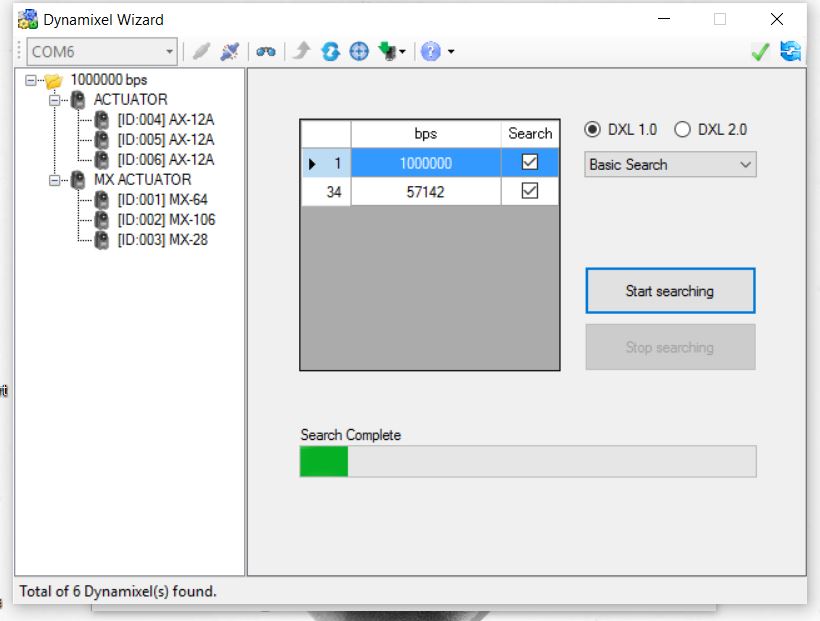
Task: Open the Basic Search dropdown
Action: [670, 165]
